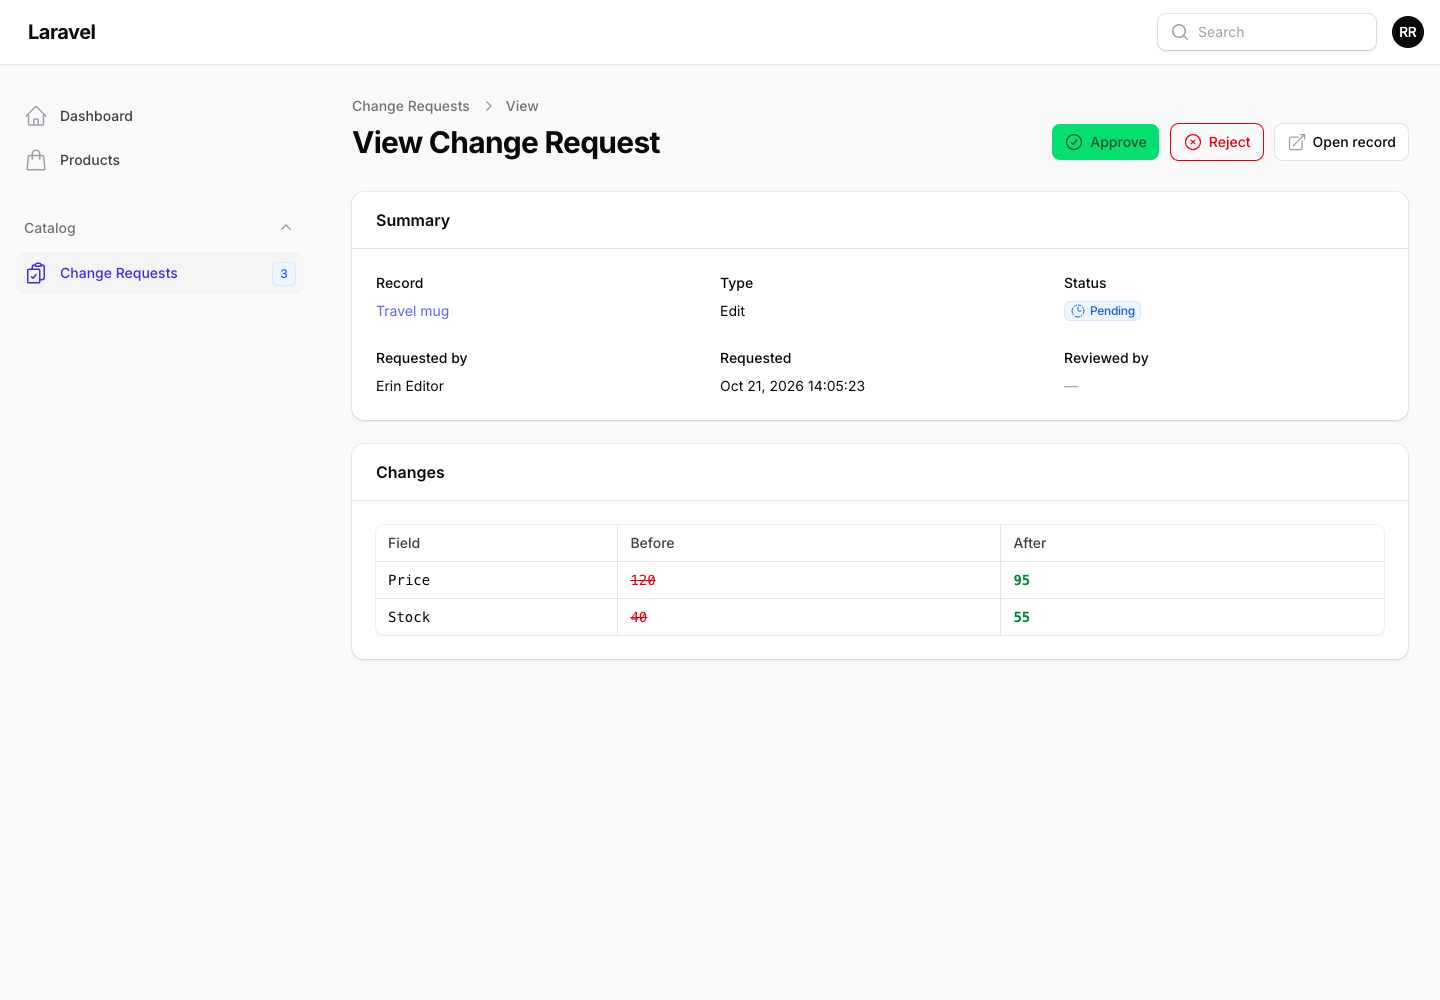Click the Pending status badge
This screenshot has width=1440, height=1000.
tap(1102, 311)
